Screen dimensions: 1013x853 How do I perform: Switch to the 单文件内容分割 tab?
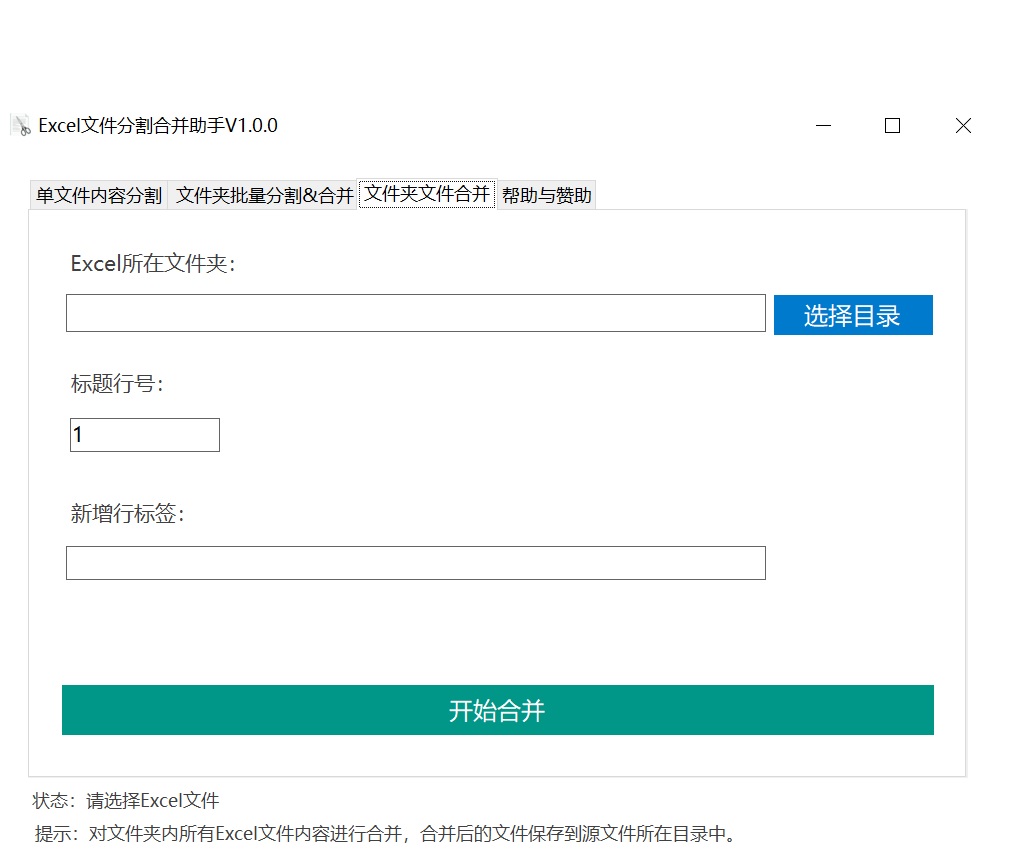coord(98,195)
